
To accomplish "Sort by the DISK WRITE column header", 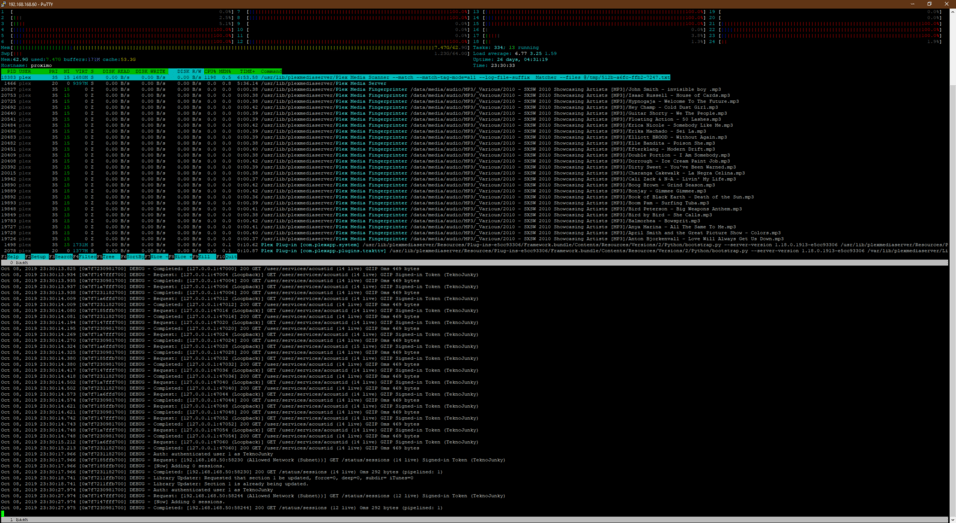I will [x=151, y=71].
